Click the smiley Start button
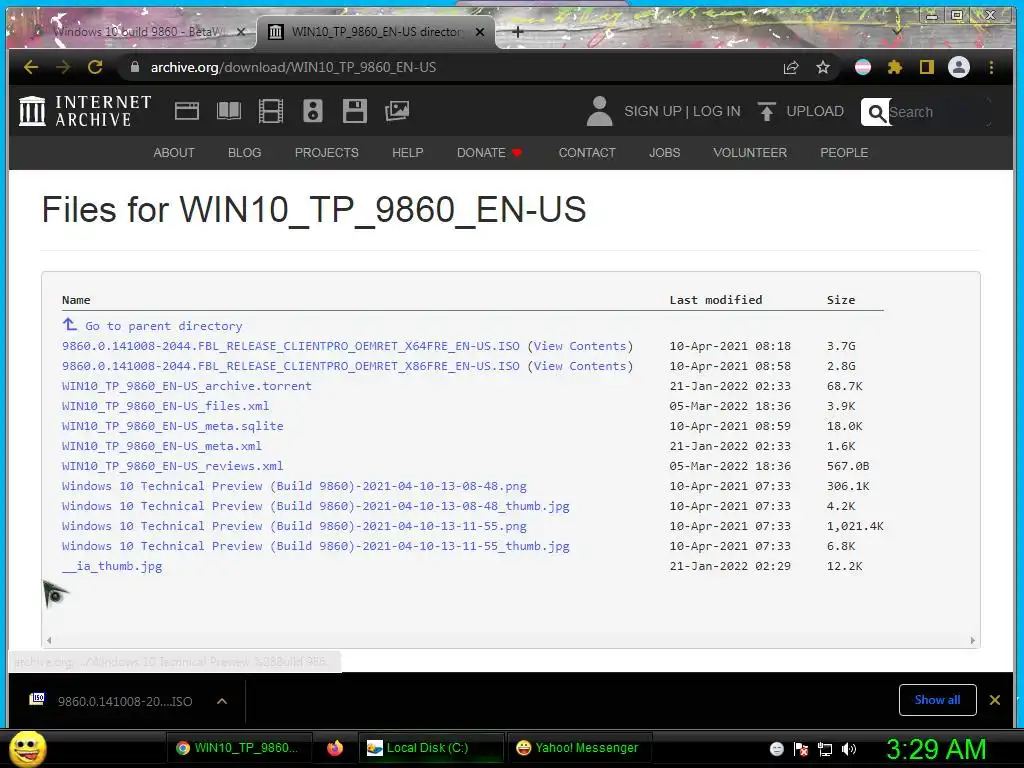 point(27,748)
